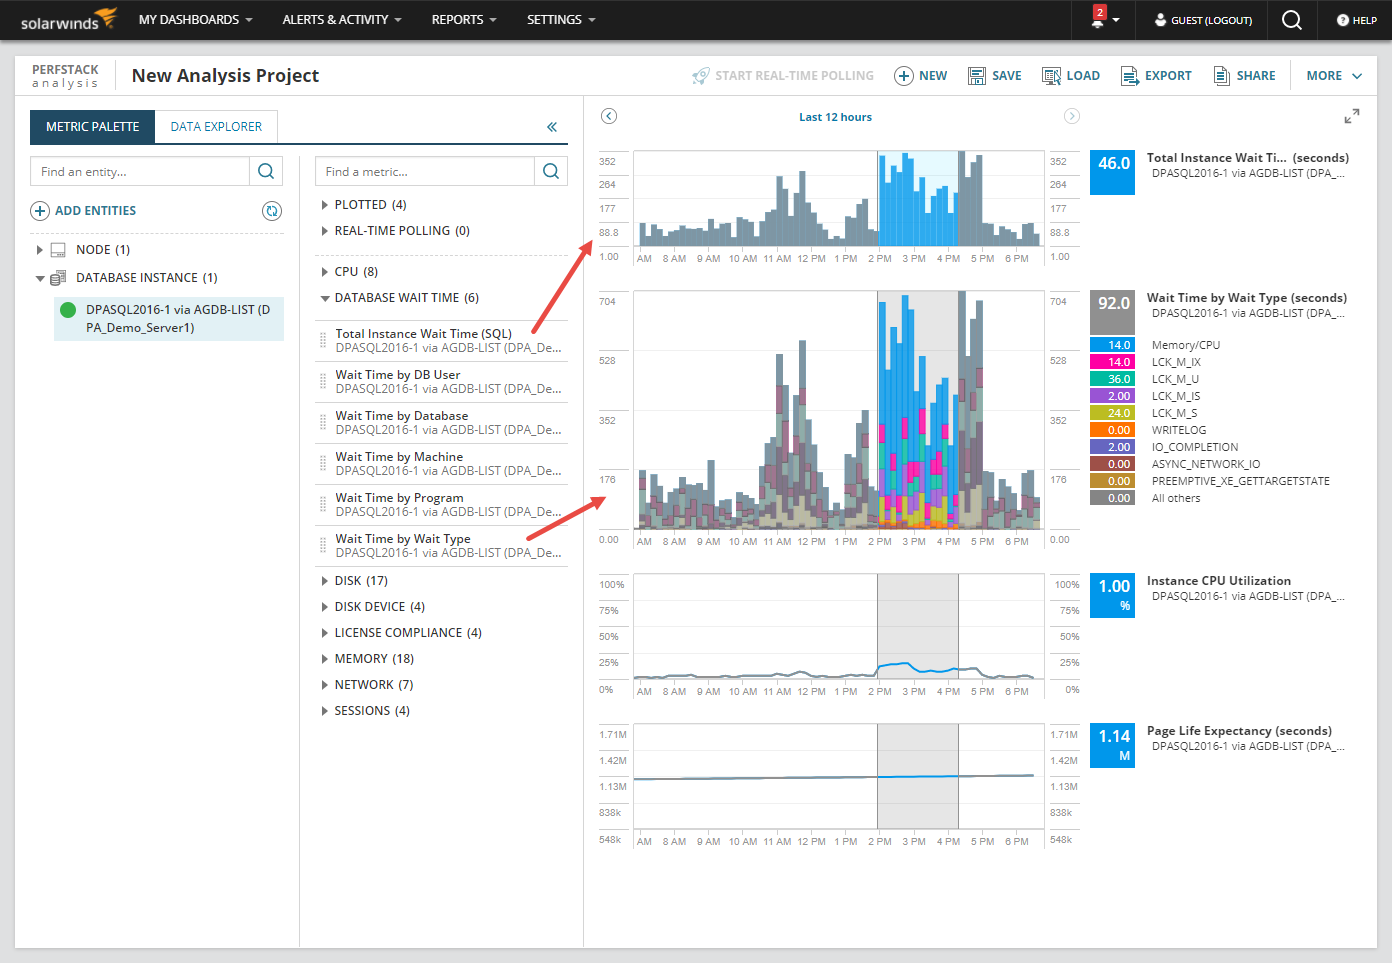Screen dimensions: 1392x963
Task: Grab the Total Instance Wait Time handle
Action: (323, 340)
